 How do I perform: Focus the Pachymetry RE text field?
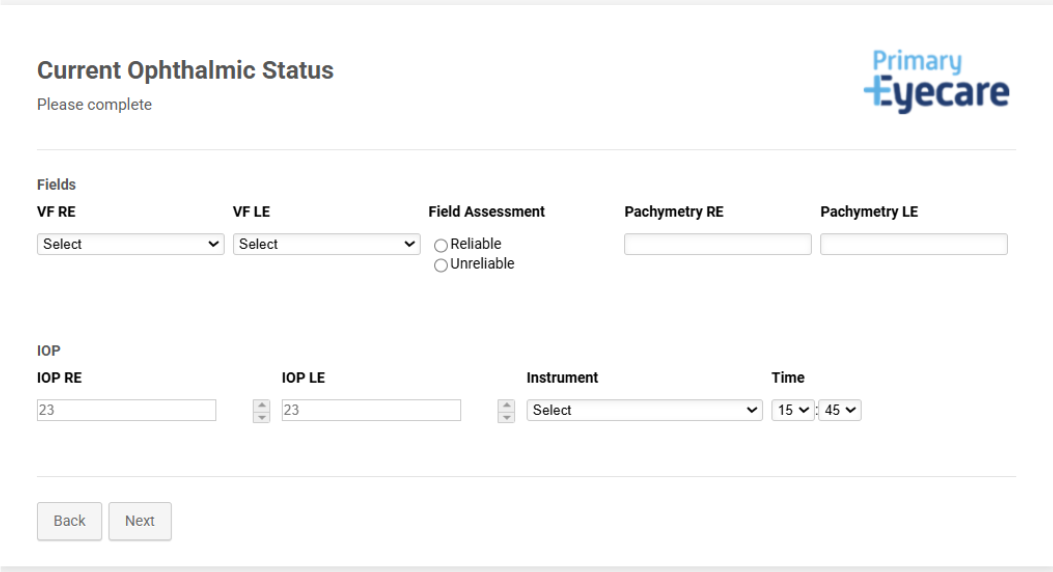click(718, 244)
